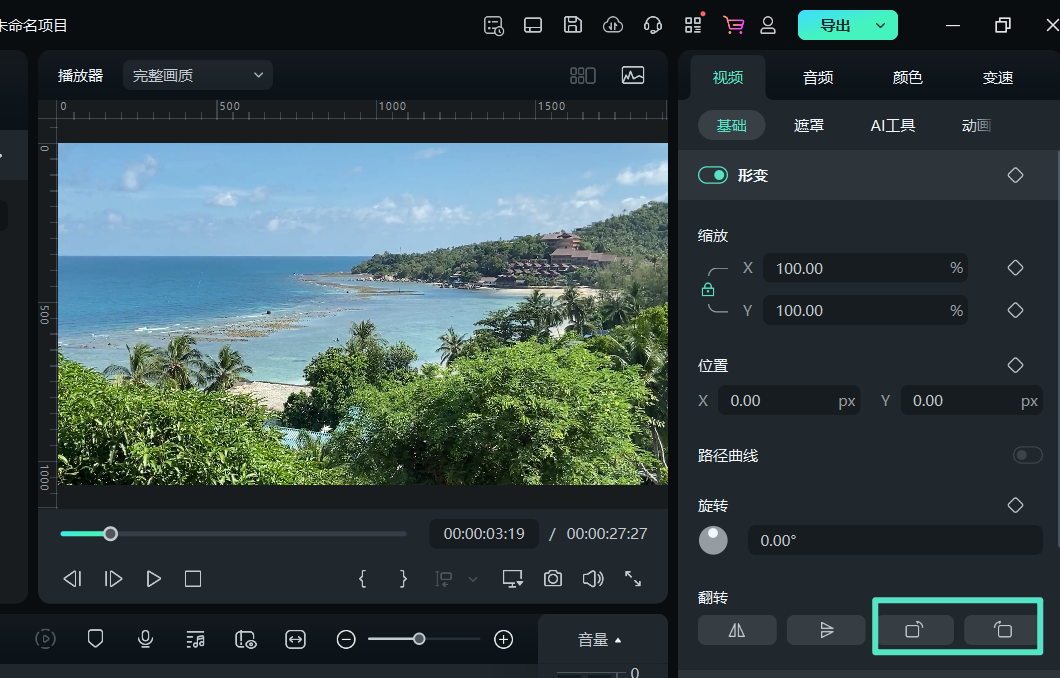Open the cloud upload icon
The image size is (1060, 678).
tap(614, 25)
